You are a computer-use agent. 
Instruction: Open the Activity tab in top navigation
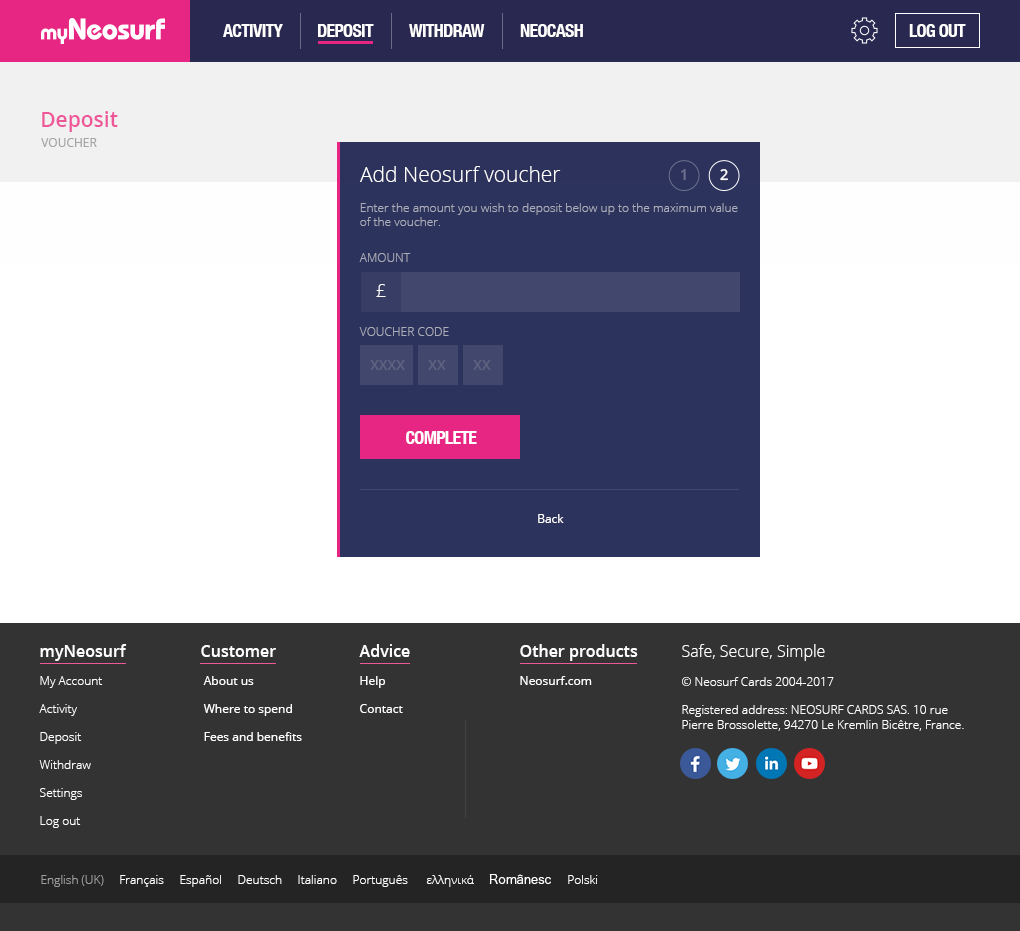(252, 31)
